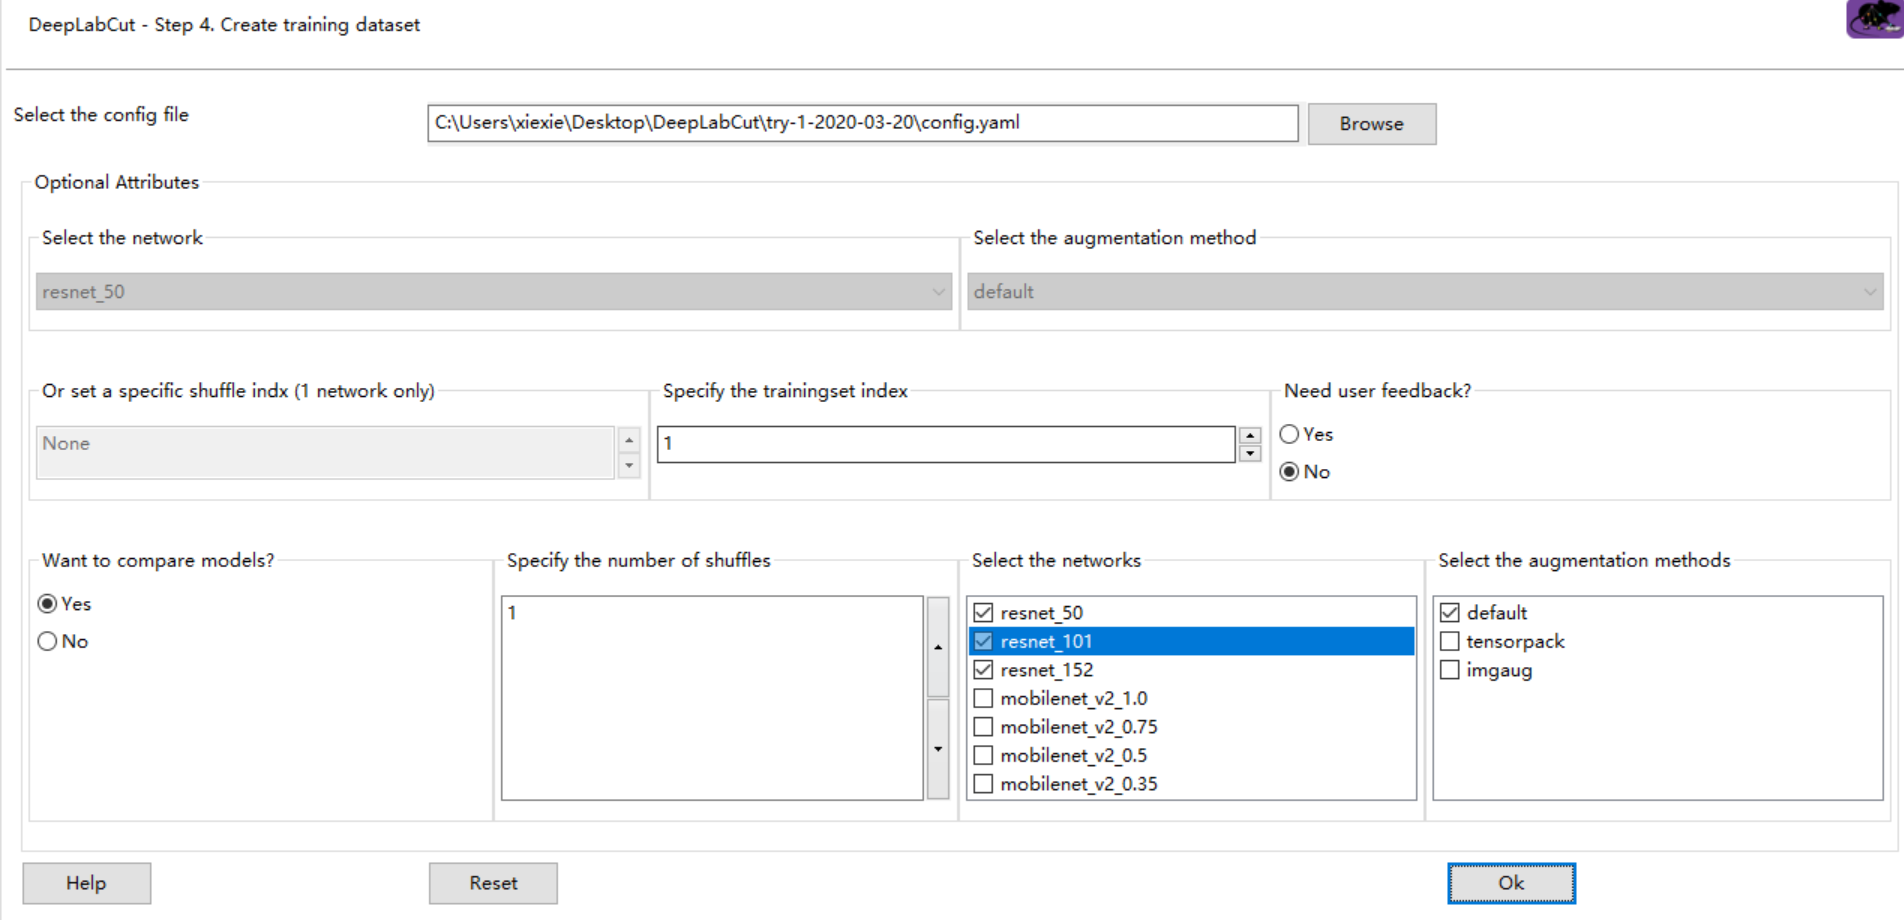Open the default augmentation method dropdown
The width and height of the screenshot is (1904, 920).
(x=1425, y=292)
